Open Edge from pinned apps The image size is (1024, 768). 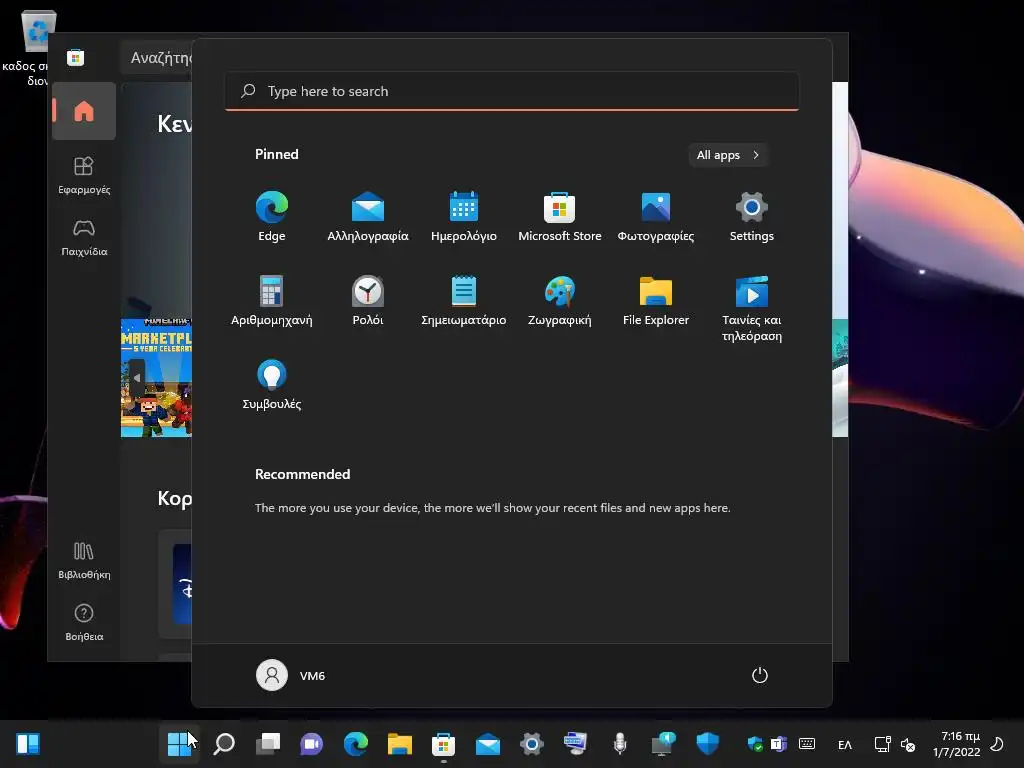click(272, 216)
